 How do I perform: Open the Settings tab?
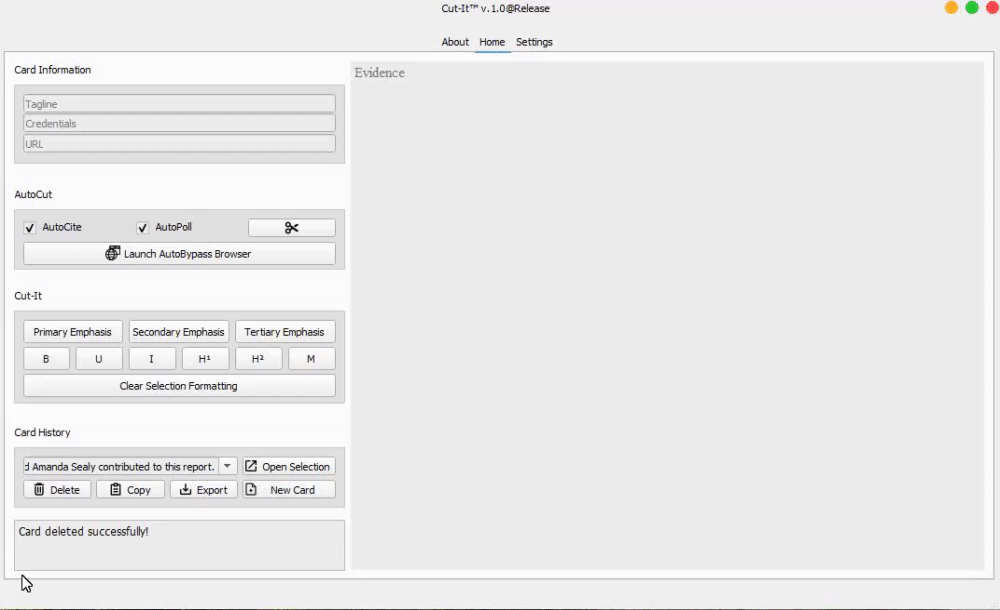click(x=534, y=42)
